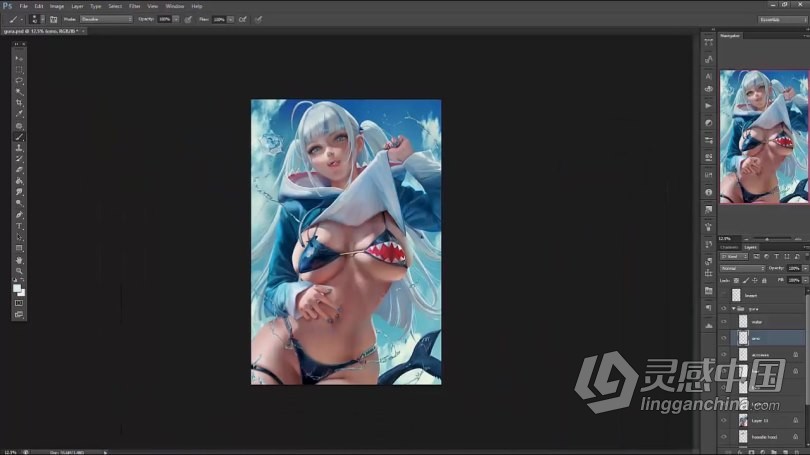The image size is (810, 455).
Task: Open the layer blend mode dropdown
Action: pos(742,269)
